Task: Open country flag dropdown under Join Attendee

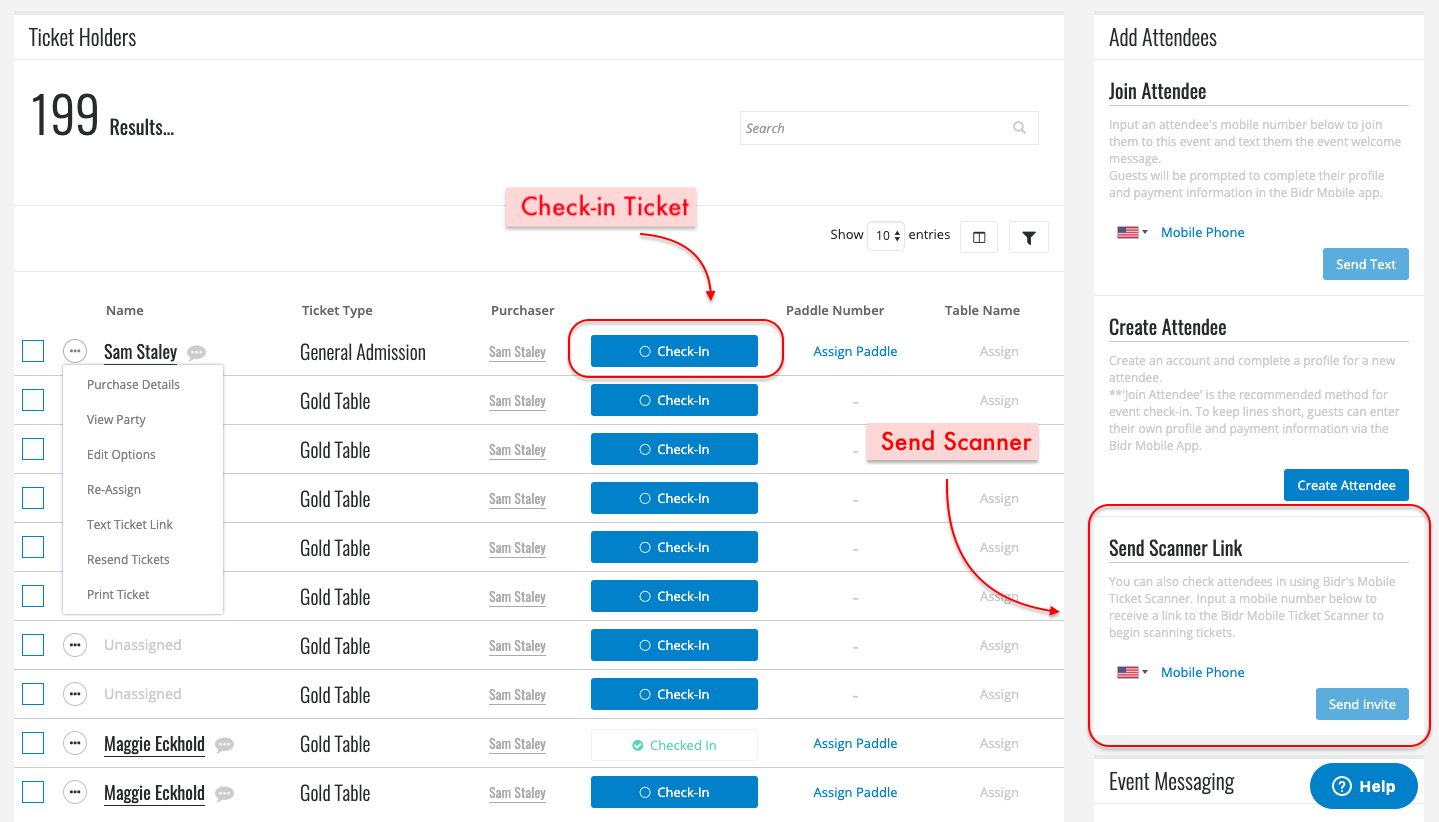Action: click(1132, 232)
